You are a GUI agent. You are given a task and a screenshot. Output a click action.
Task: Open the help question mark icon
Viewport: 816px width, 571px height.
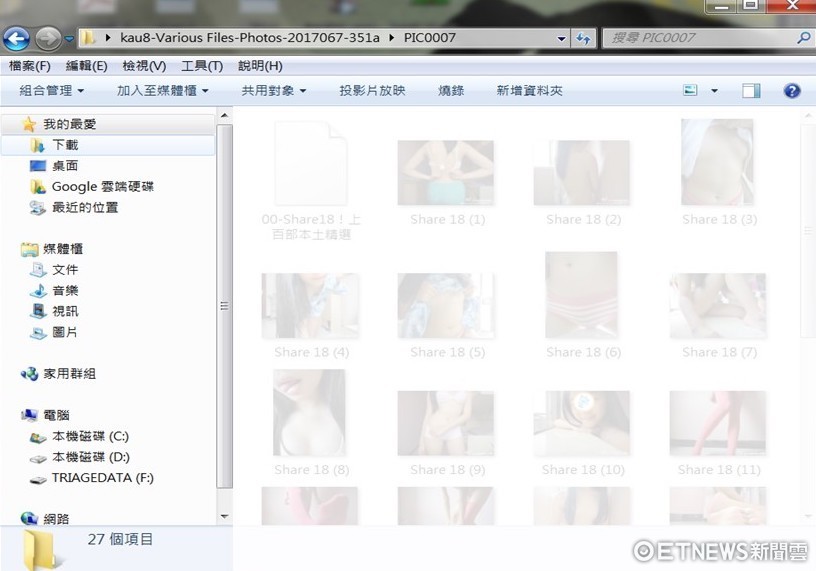click(x=792, y=90)
